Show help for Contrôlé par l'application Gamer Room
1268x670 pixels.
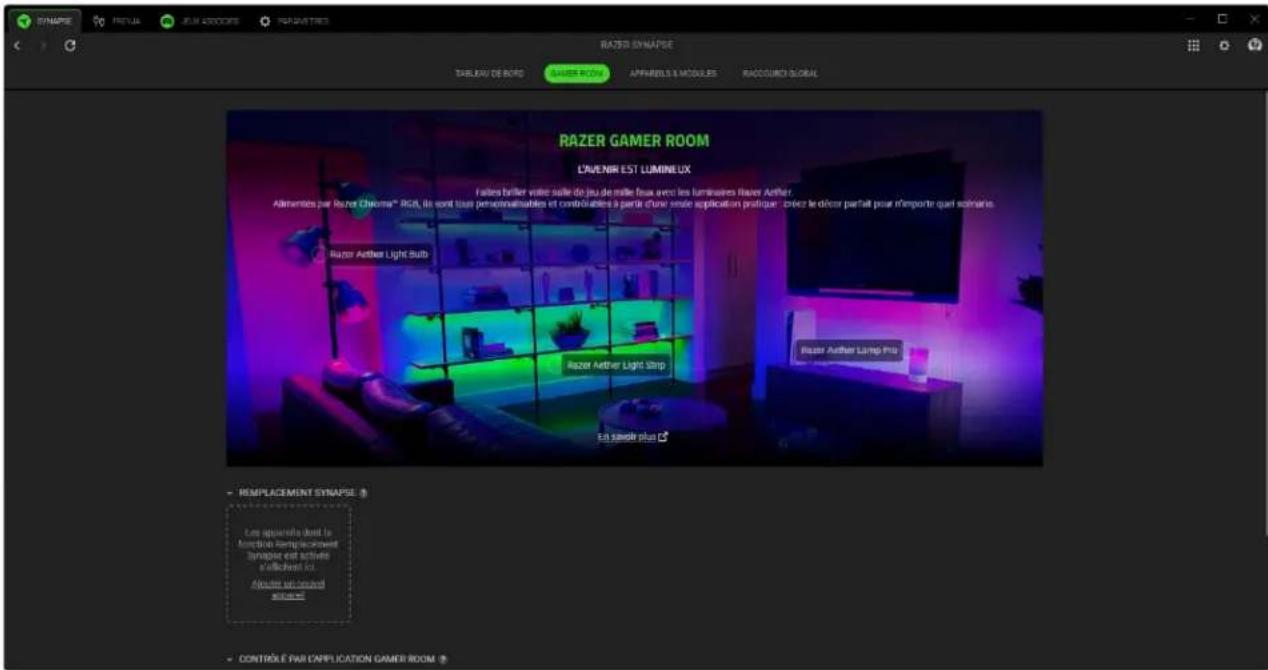pos(442,659)
